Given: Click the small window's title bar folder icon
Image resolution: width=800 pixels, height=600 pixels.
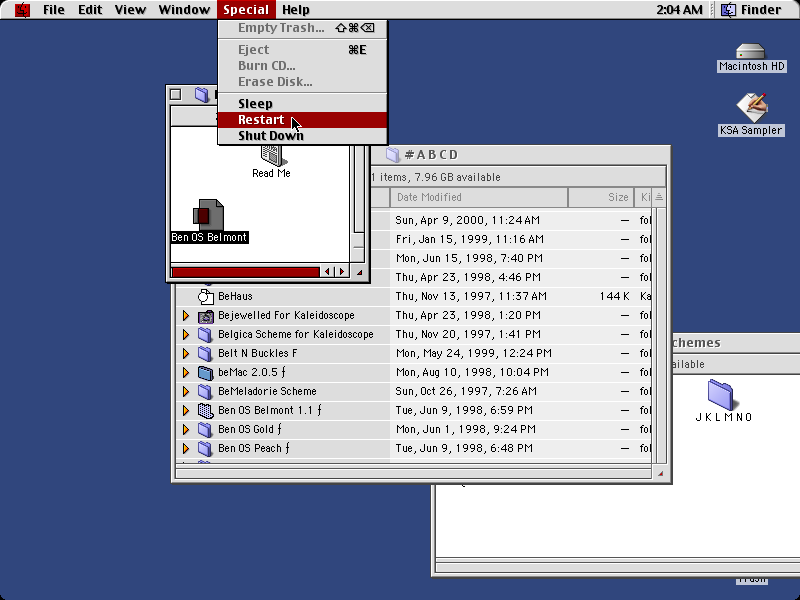Looking at the screenshot, I should pyautogui.click(x=202, y=94).
